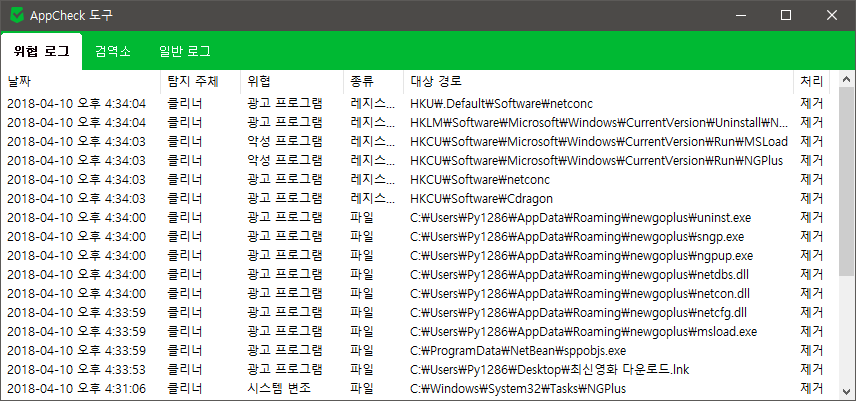Sort by the 탐지 주체 column header

200,81
